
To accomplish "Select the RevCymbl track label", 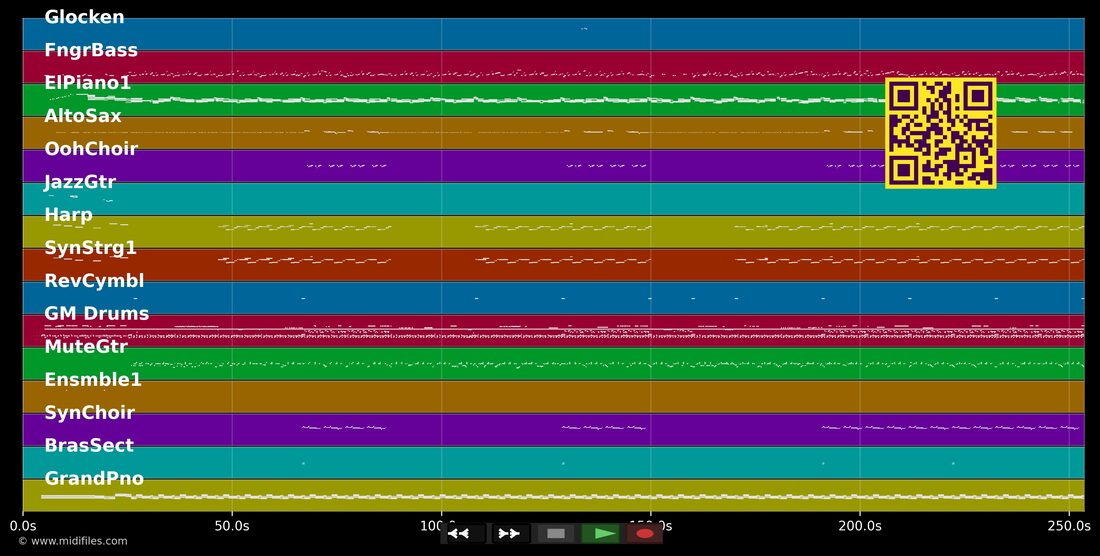I will (94, 280).
